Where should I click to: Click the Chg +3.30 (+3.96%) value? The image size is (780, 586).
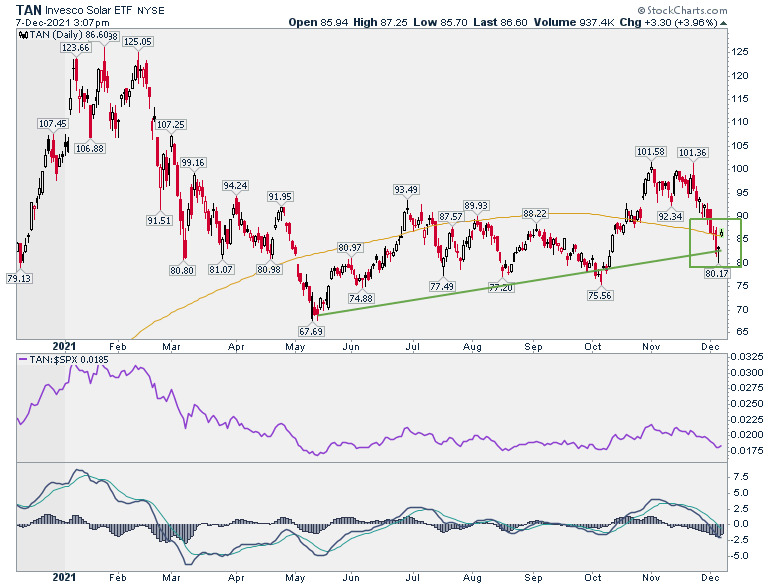tap(669, 22)
